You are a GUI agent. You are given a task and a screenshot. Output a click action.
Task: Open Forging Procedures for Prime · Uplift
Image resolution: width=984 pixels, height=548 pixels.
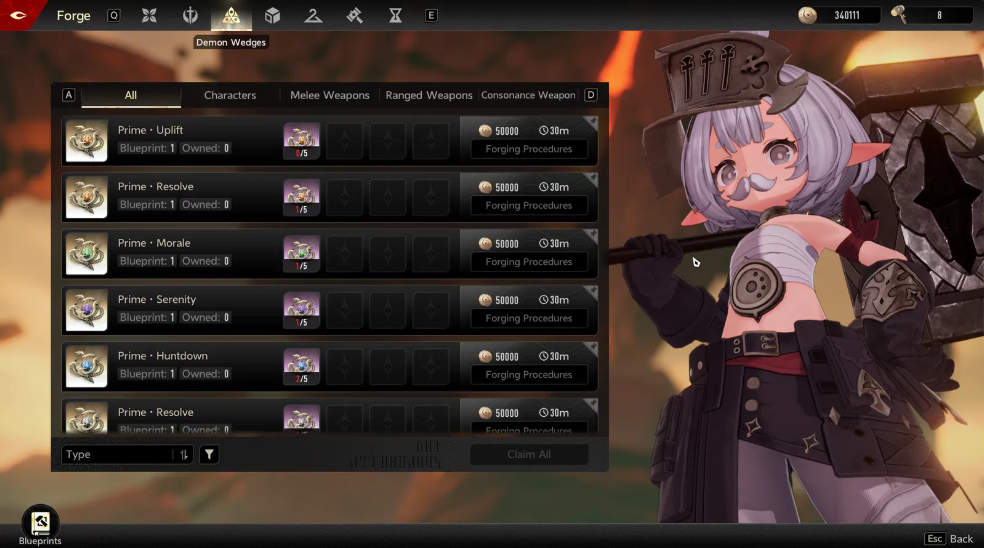[x=529, y=149]
